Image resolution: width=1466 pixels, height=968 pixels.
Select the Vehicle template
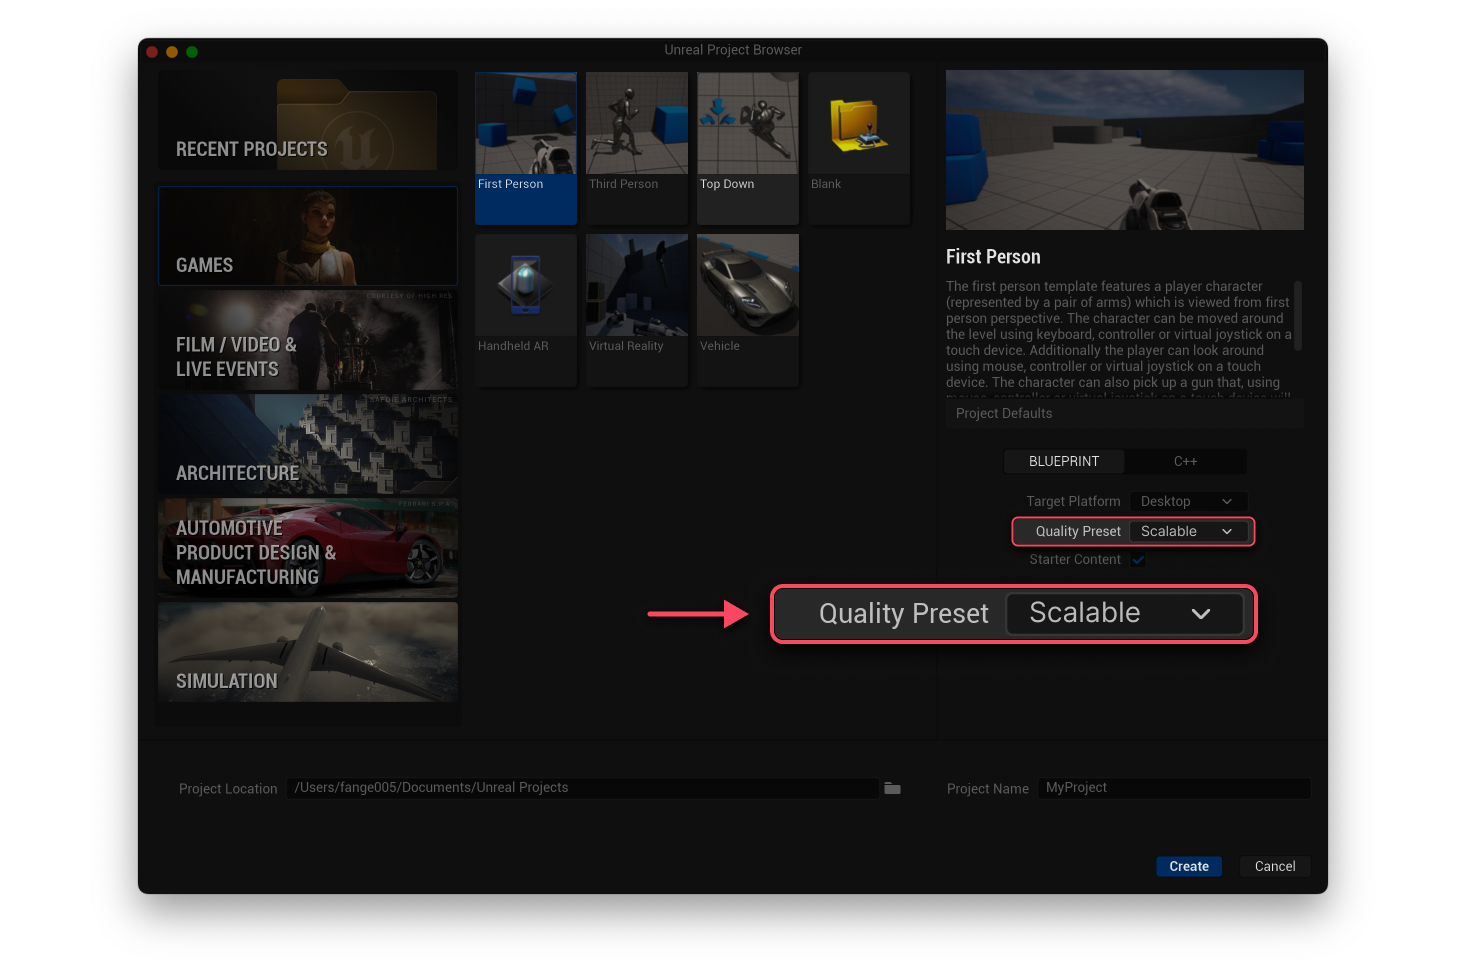point(748,310)
